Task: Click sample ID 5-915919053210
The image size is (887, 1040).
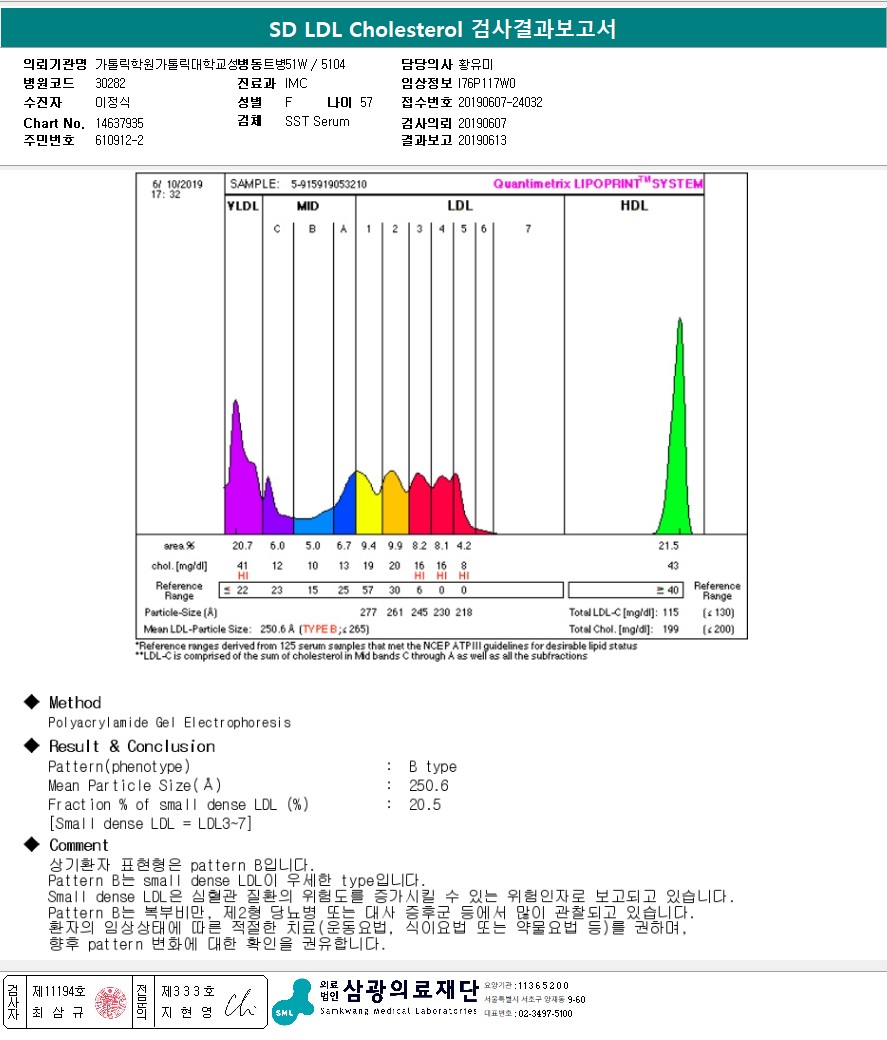Action: (x=328, y=184)
